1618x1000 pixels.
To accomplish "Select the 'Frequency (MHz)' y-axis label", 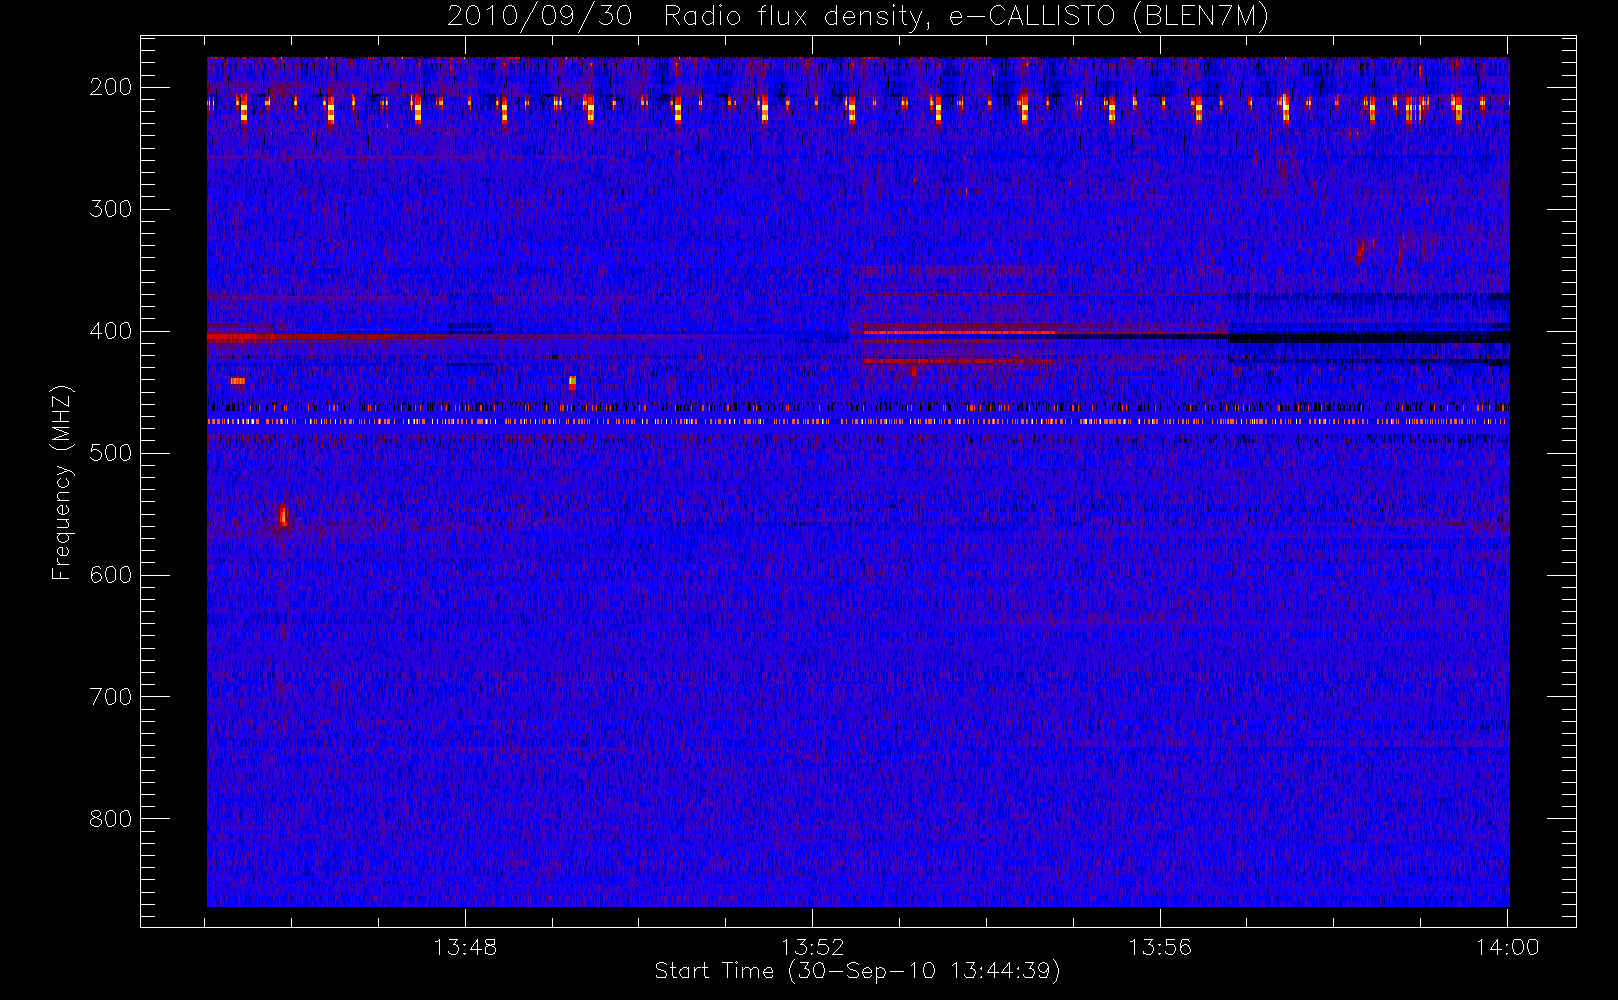I will (62, 482).
